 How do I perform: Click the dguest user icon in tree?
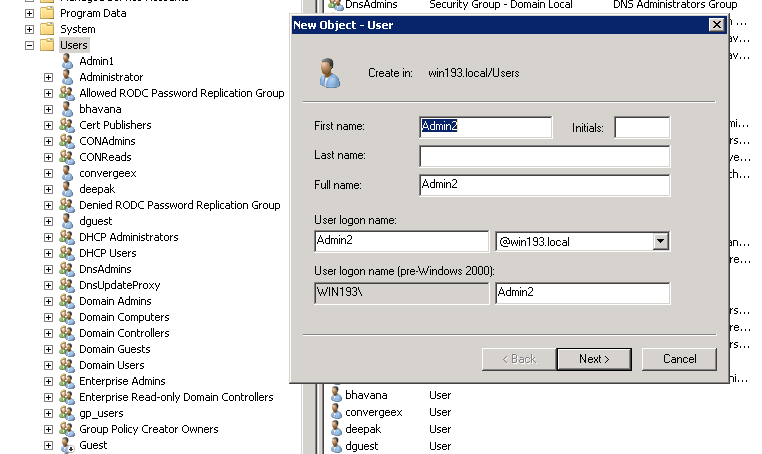[67, 222]
